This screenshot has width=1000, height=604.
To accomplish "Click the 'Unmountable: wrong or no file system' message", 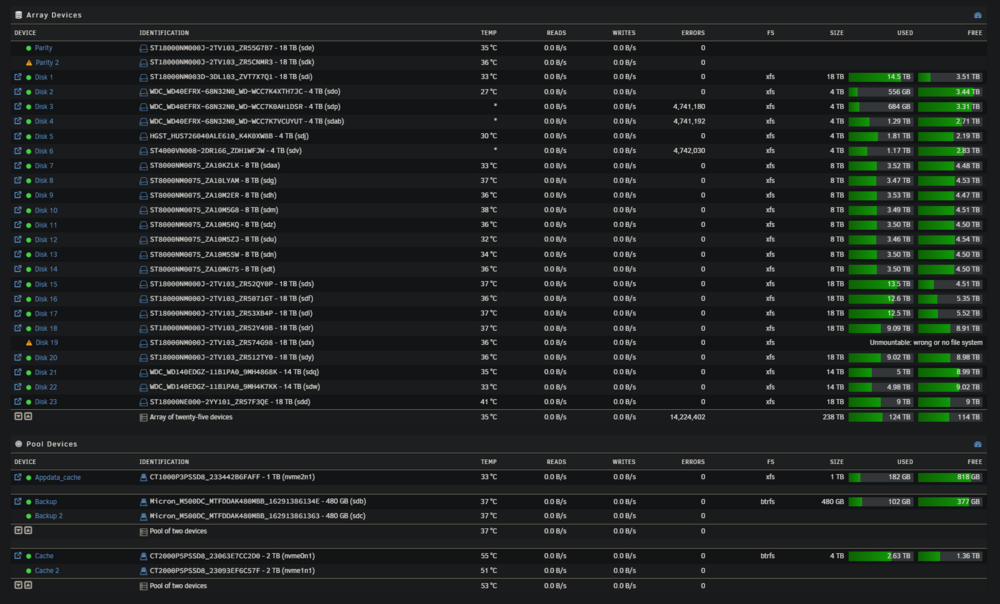I will [926, 343].
